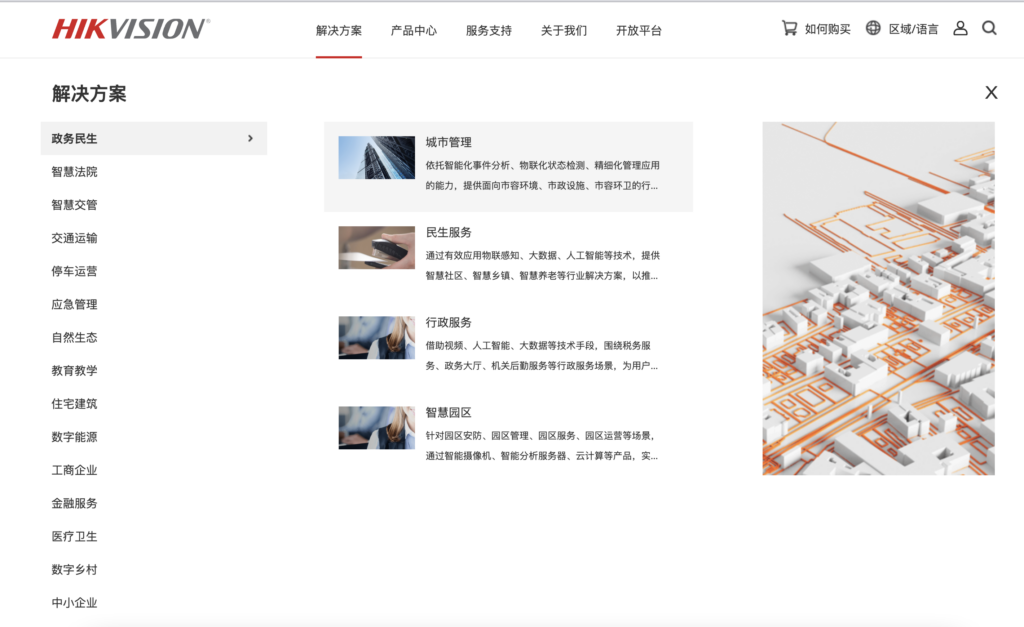Click the 城市管理 skyscraper thumbnail
Screen dimensions: 1024x627
tap(377, 157)
